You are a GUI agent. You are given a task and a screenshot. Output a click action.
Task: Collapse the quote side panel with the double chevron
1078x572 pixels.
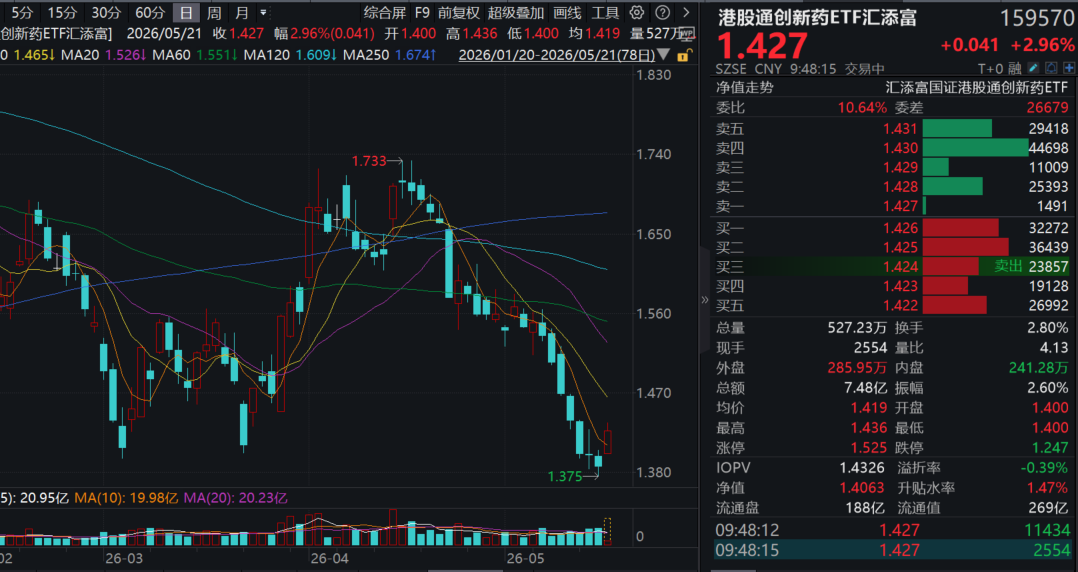coord(704,299)
